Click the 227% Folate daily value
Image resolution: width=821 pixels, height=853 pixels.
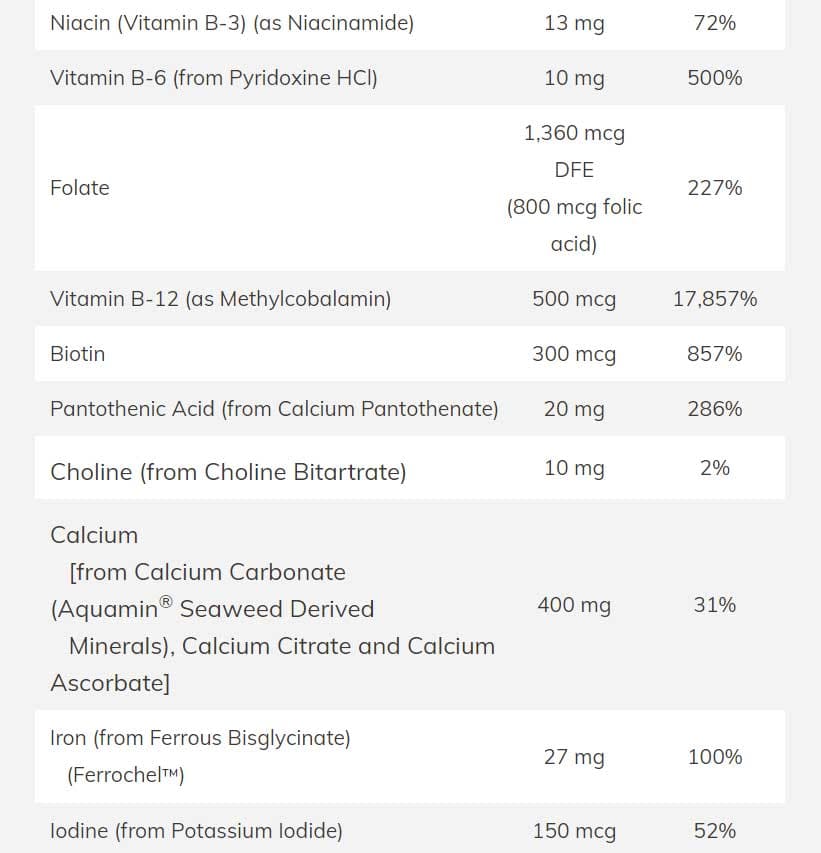coord(714,188)
